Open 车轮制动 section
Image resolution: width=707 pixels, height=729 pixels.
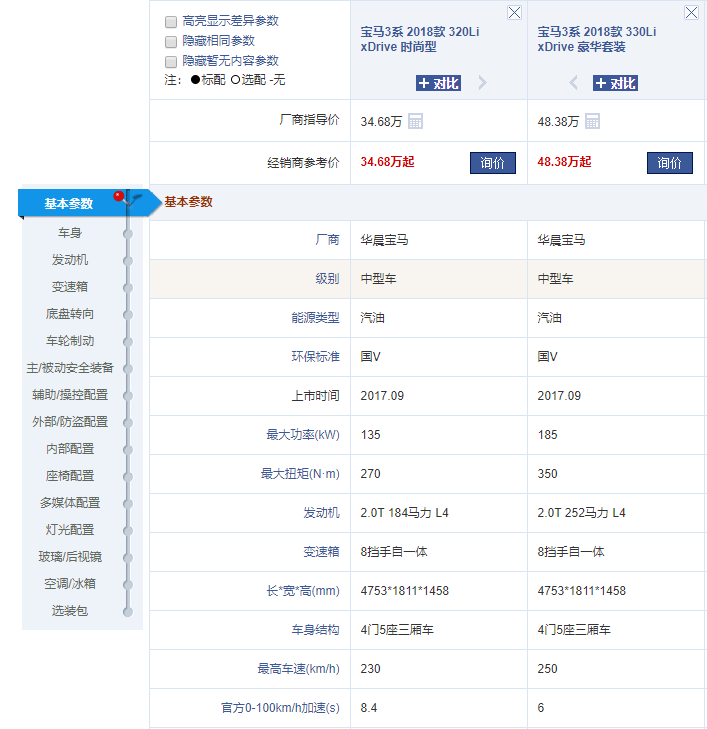pos(70,340)
